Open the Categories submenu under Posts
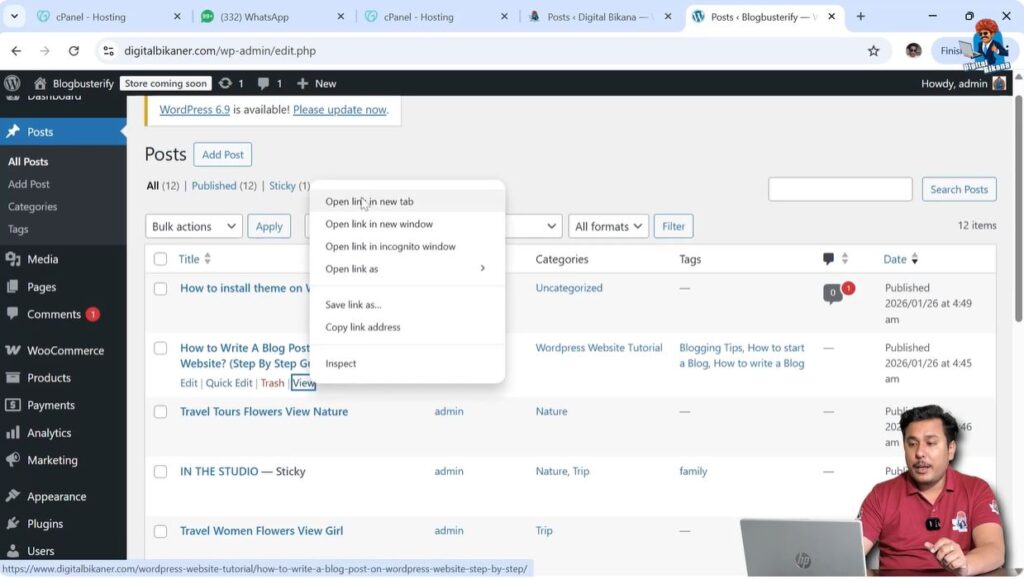This screenshot has width=1024, height=579. [33, 206]
